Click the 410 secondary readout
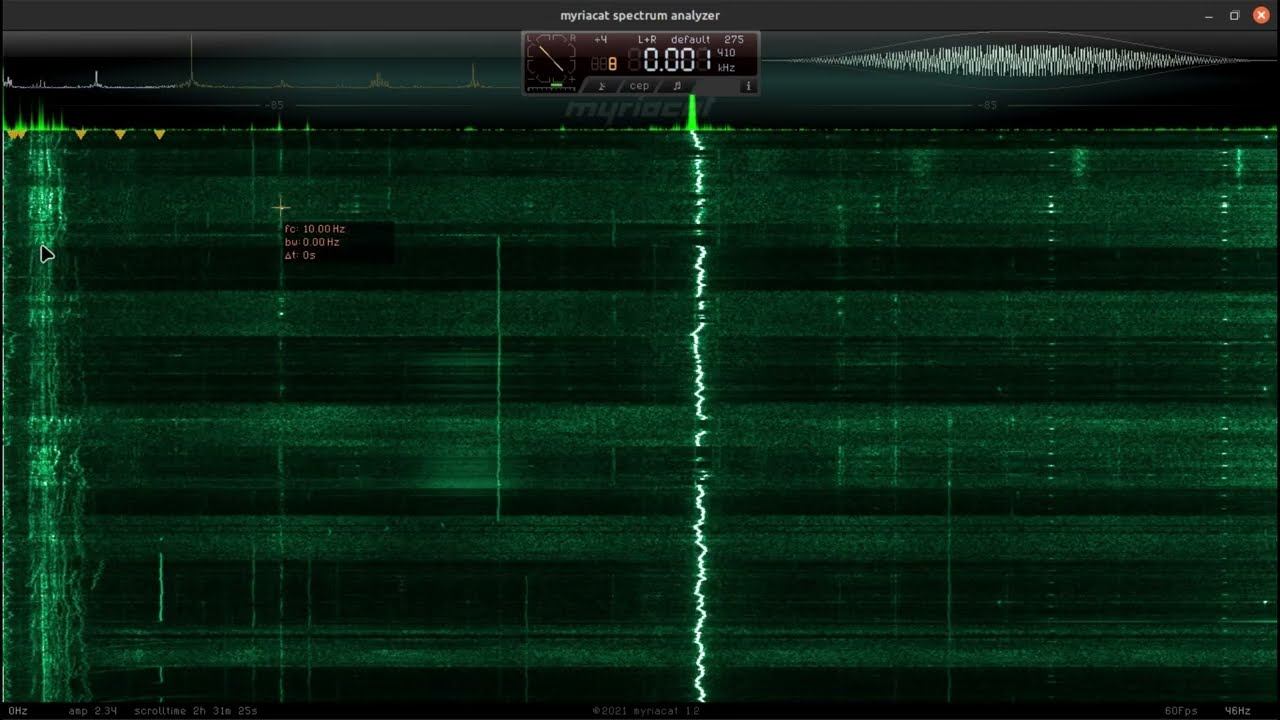The height and width of the screenshot is (720, 1280). [726, 53]
